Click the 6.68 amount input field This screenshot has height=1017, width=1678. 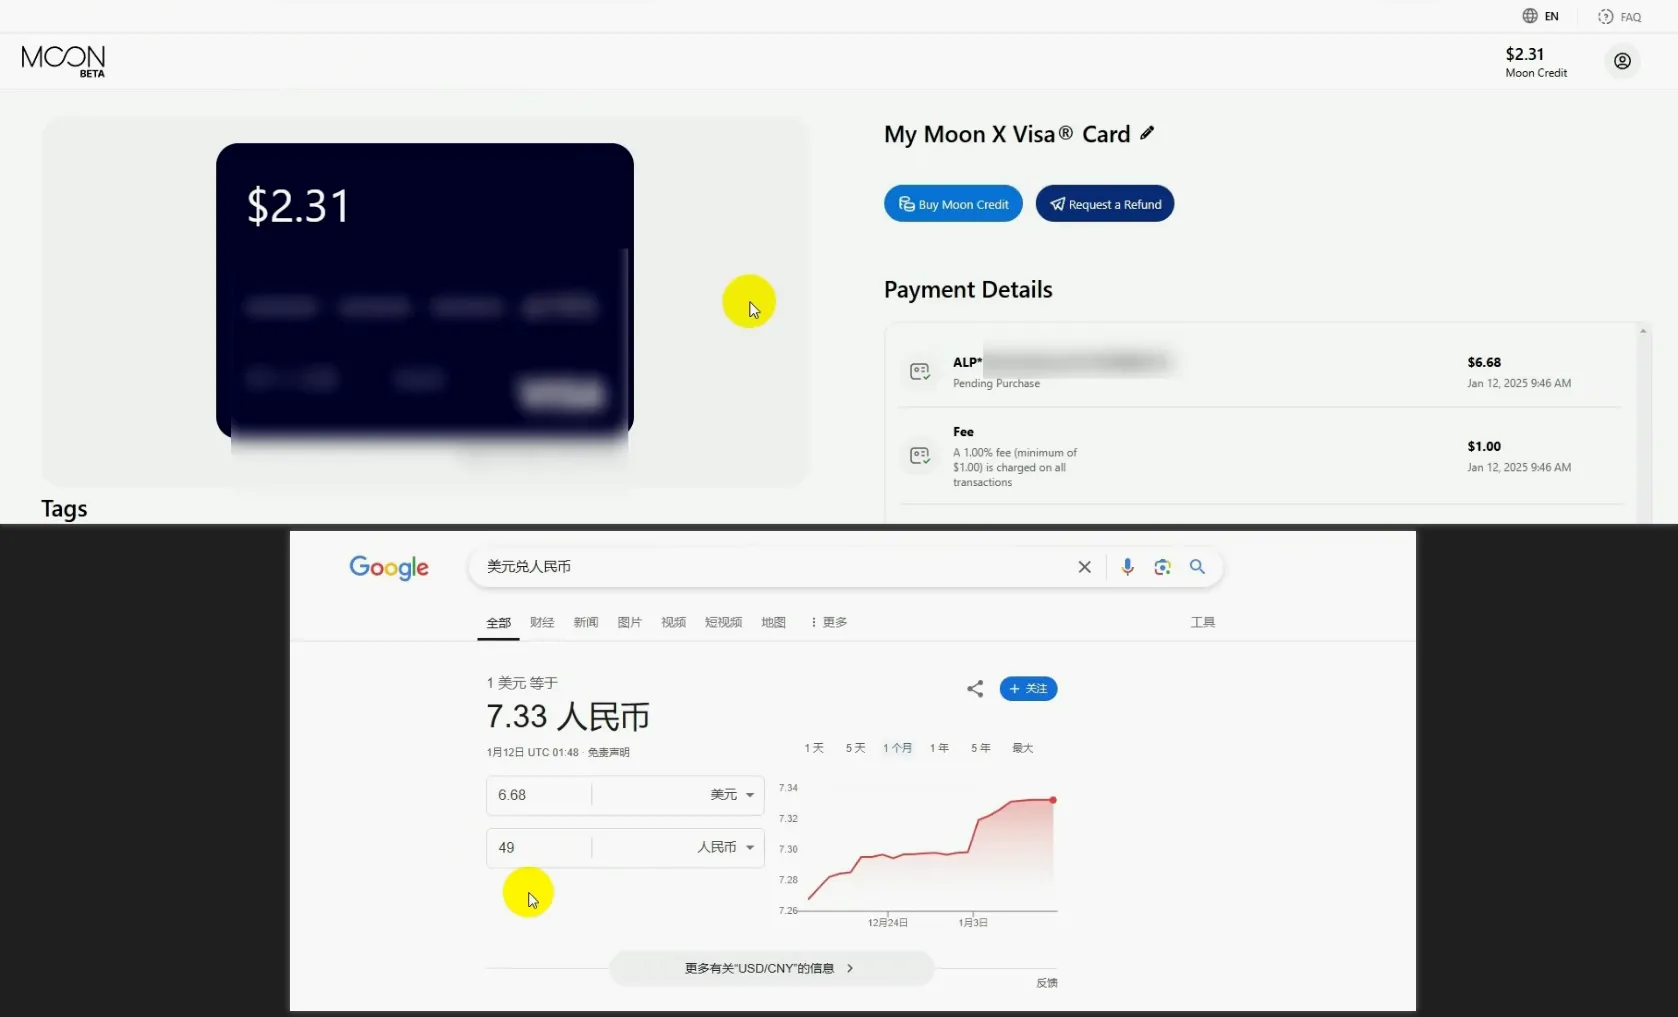tap(540, 795)
